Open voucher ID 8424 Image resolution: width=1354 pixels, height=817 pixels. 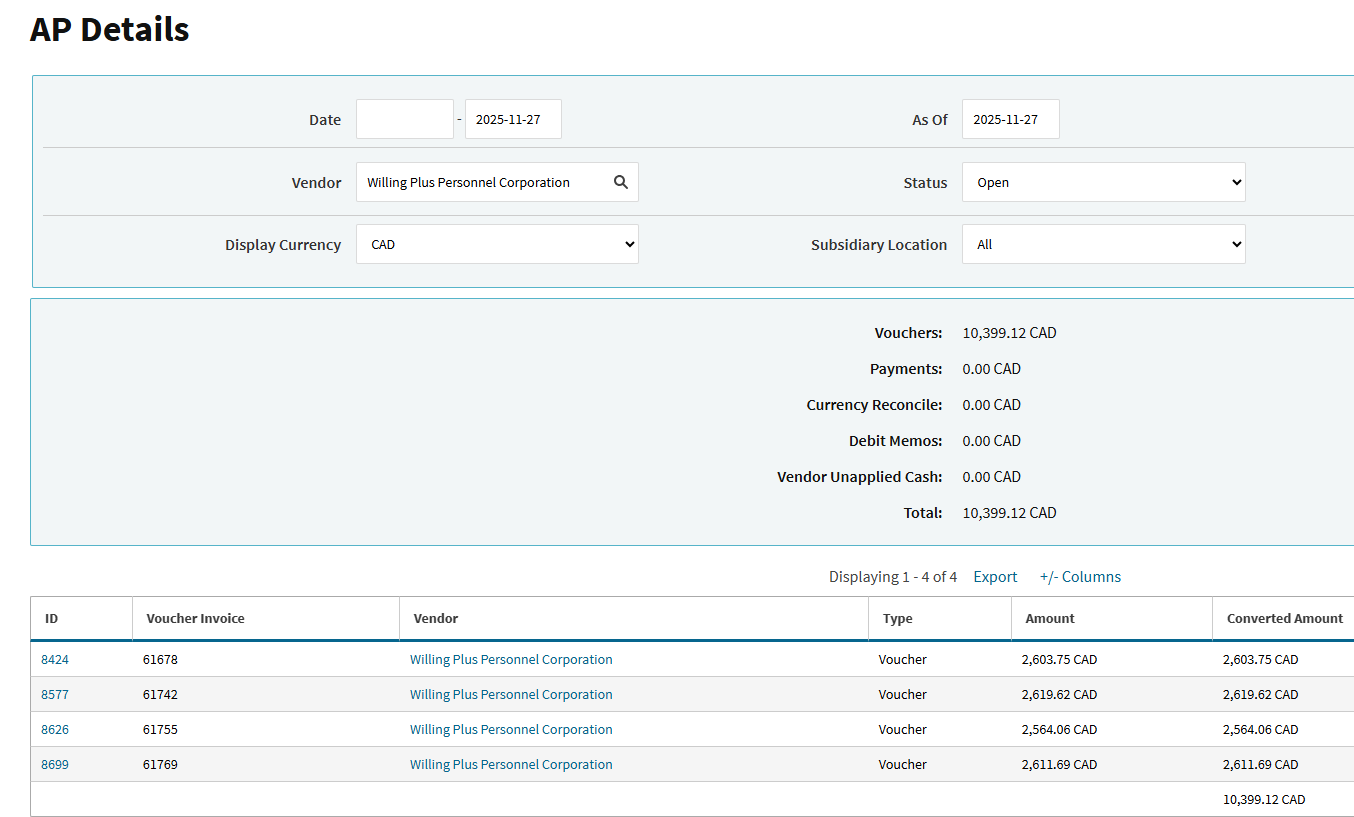click(55, 660)
